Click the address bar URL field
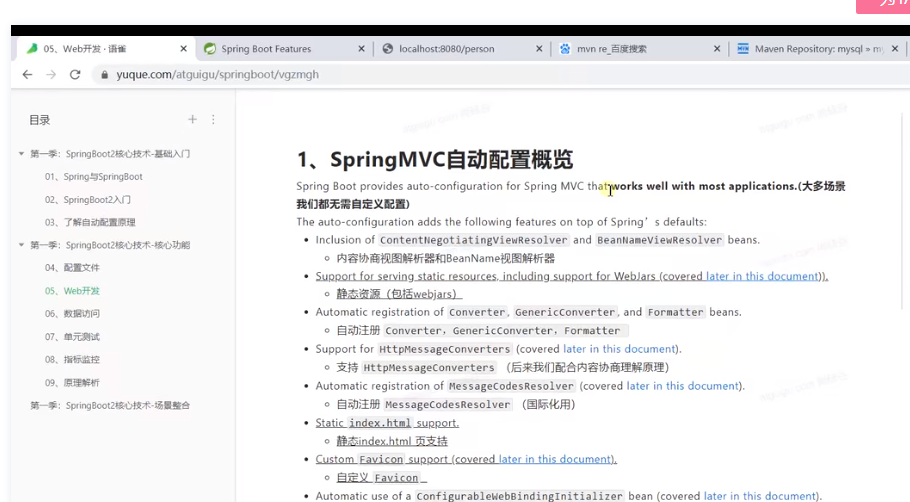 click(499, 74)
